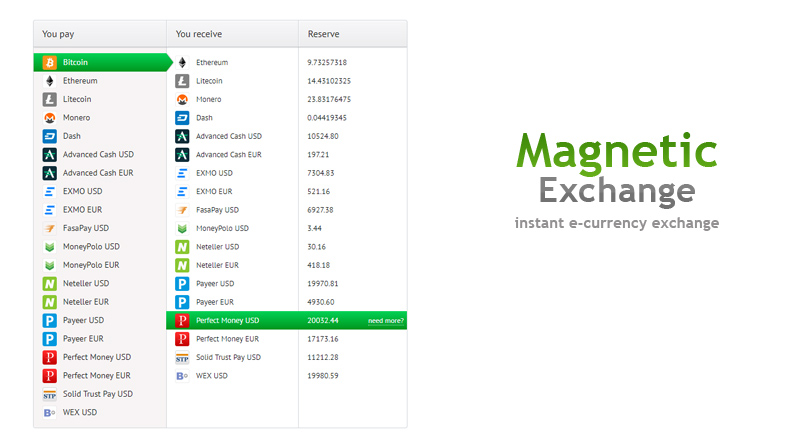The width and height of the screenshot is (800, 445).
Task: Click Advanced Cash EUR icon in You receive
Action: (x=182, y=154)
